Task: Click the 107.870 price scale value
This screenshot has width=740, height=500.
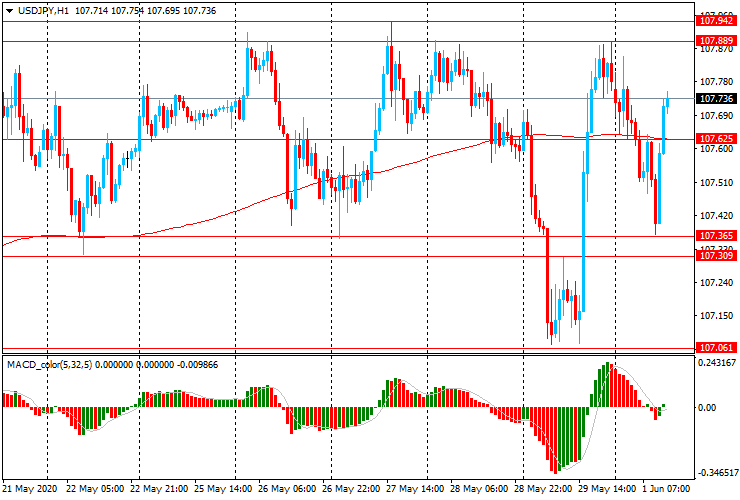Action: [716, 49]
